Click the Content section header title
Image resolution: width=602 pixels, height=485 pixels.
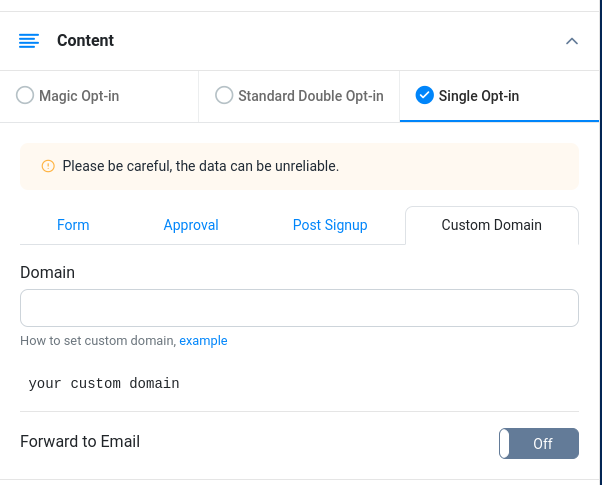pos(85,41)
